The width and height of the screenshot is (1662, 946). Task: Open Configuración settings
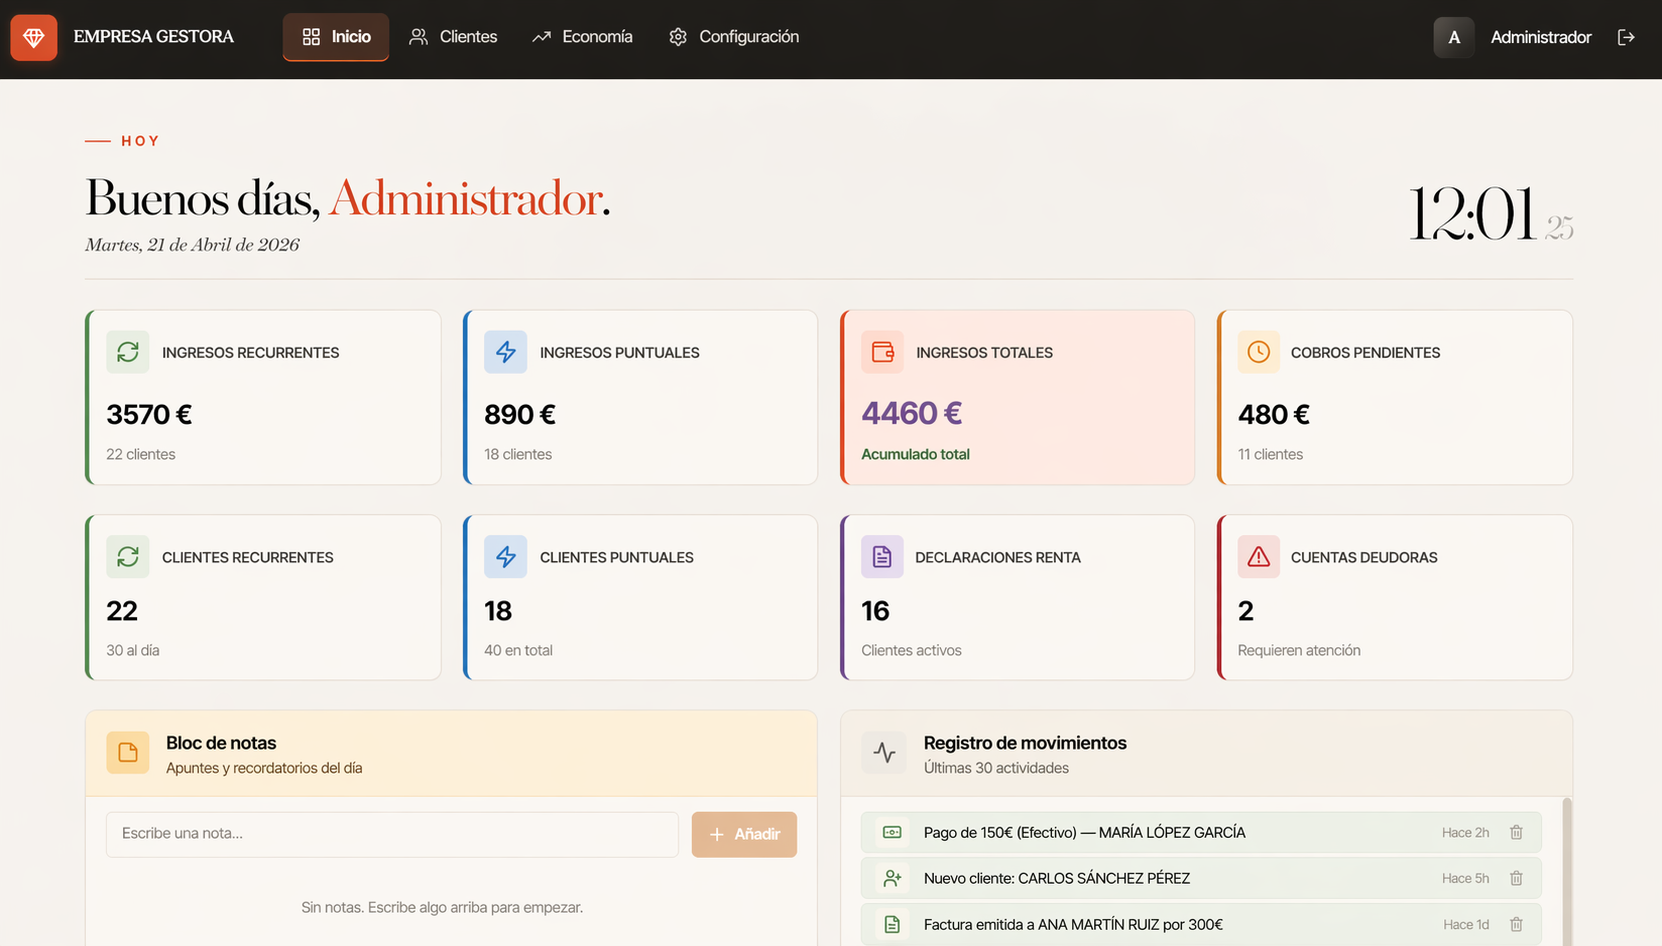tap(734, 37)
